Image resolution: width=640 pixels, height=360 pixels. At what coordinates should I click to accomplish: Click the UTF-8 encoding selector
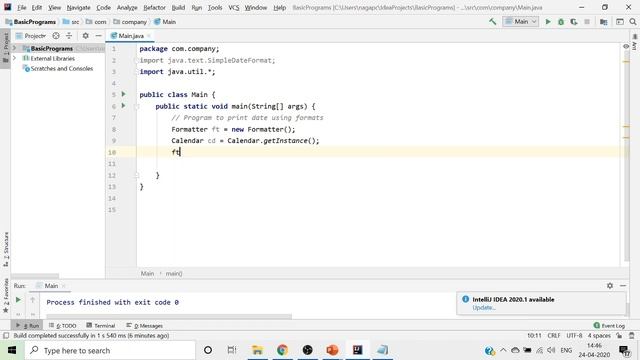[574, 336]
